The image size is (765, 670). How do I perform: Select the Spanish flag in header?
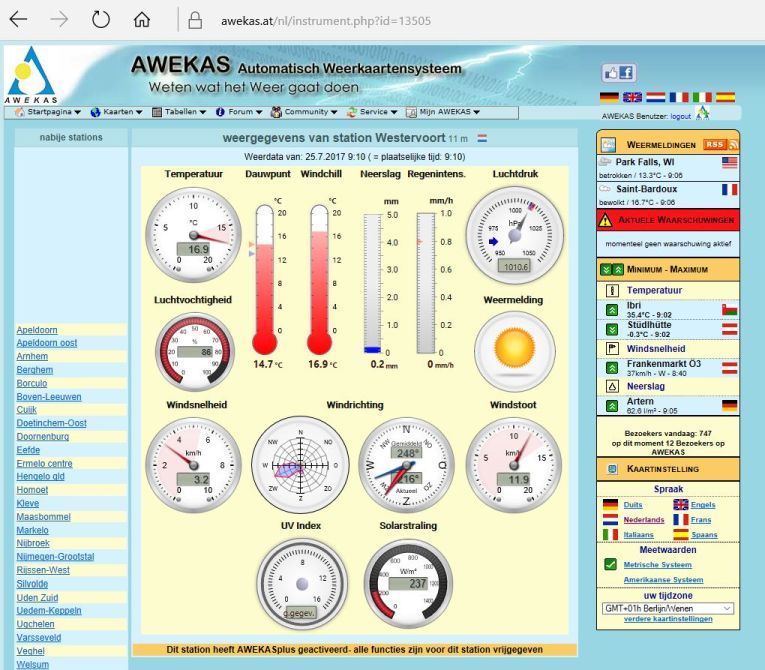click(725, 97)
